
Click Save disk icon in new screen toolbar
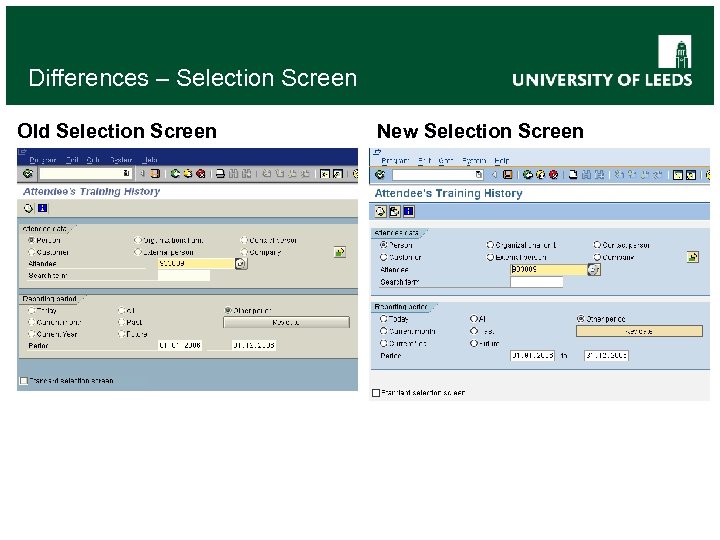coord(507,174)
